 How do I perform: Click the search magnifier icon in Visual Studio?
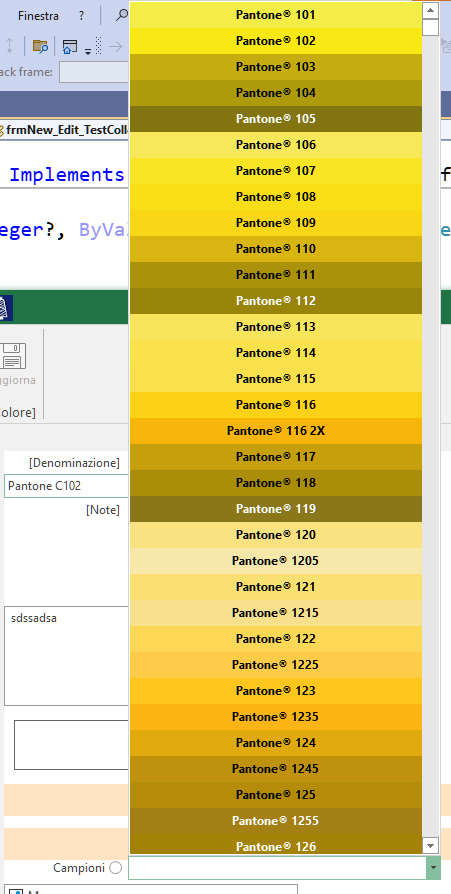click(121, 15)
